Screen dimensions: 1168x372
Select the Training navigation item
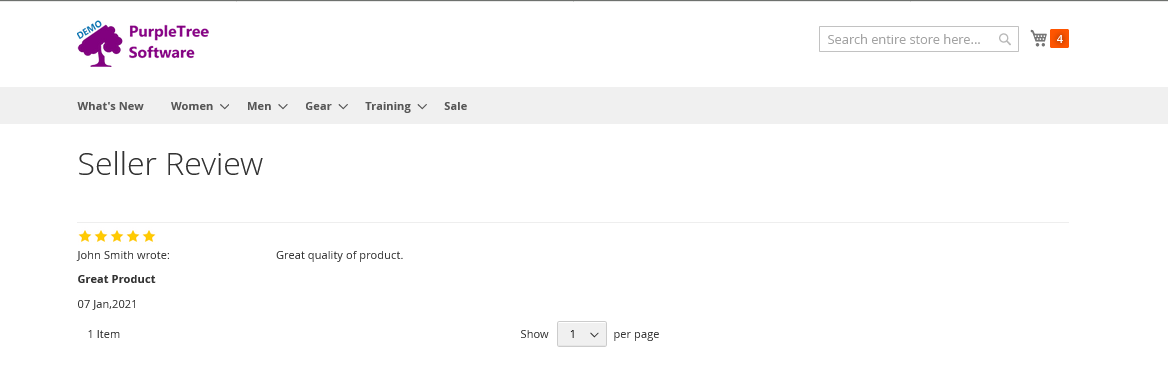(x=387, y=106)
